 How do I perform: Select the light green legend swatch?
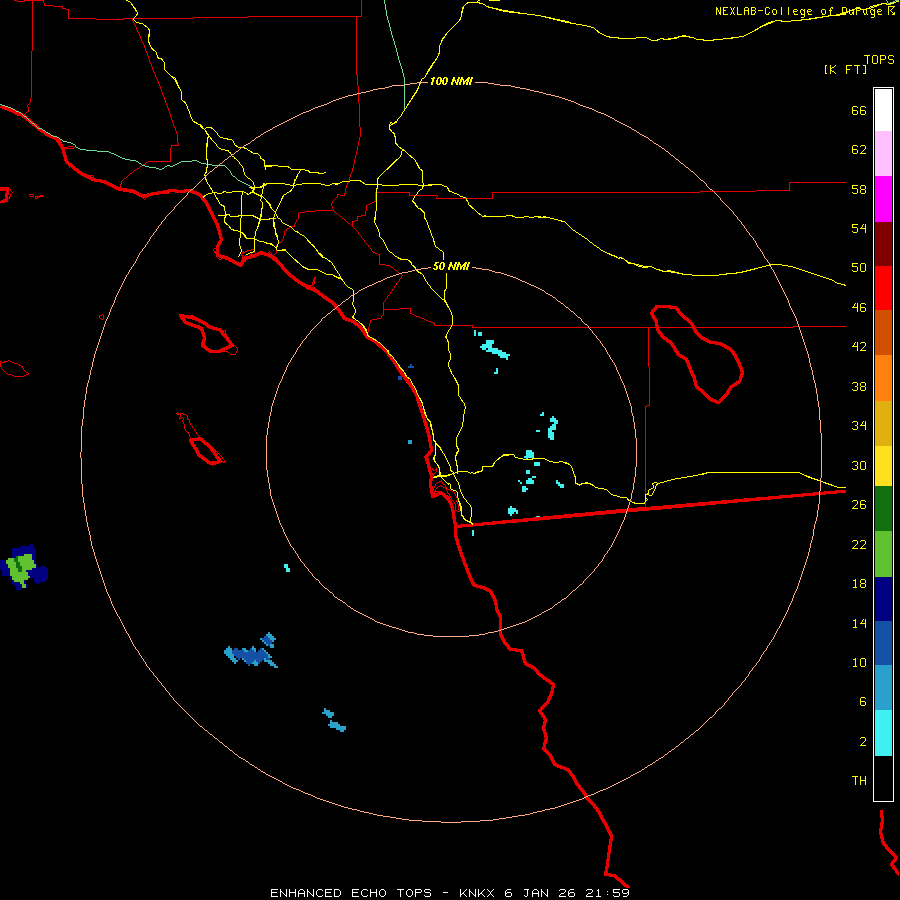point(883,554)
